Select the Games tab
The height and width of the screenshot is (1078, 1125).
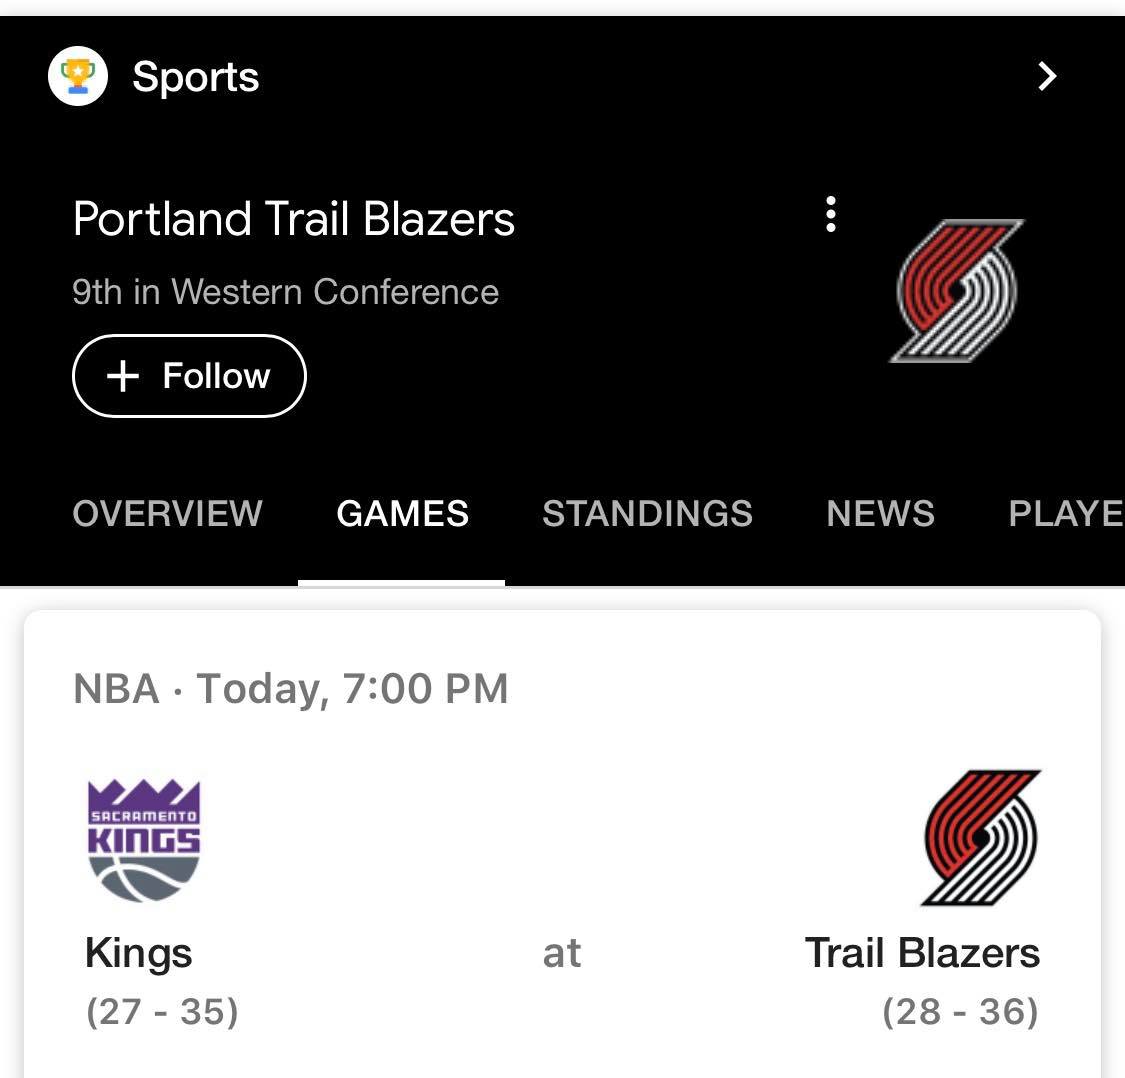(403, 513)
